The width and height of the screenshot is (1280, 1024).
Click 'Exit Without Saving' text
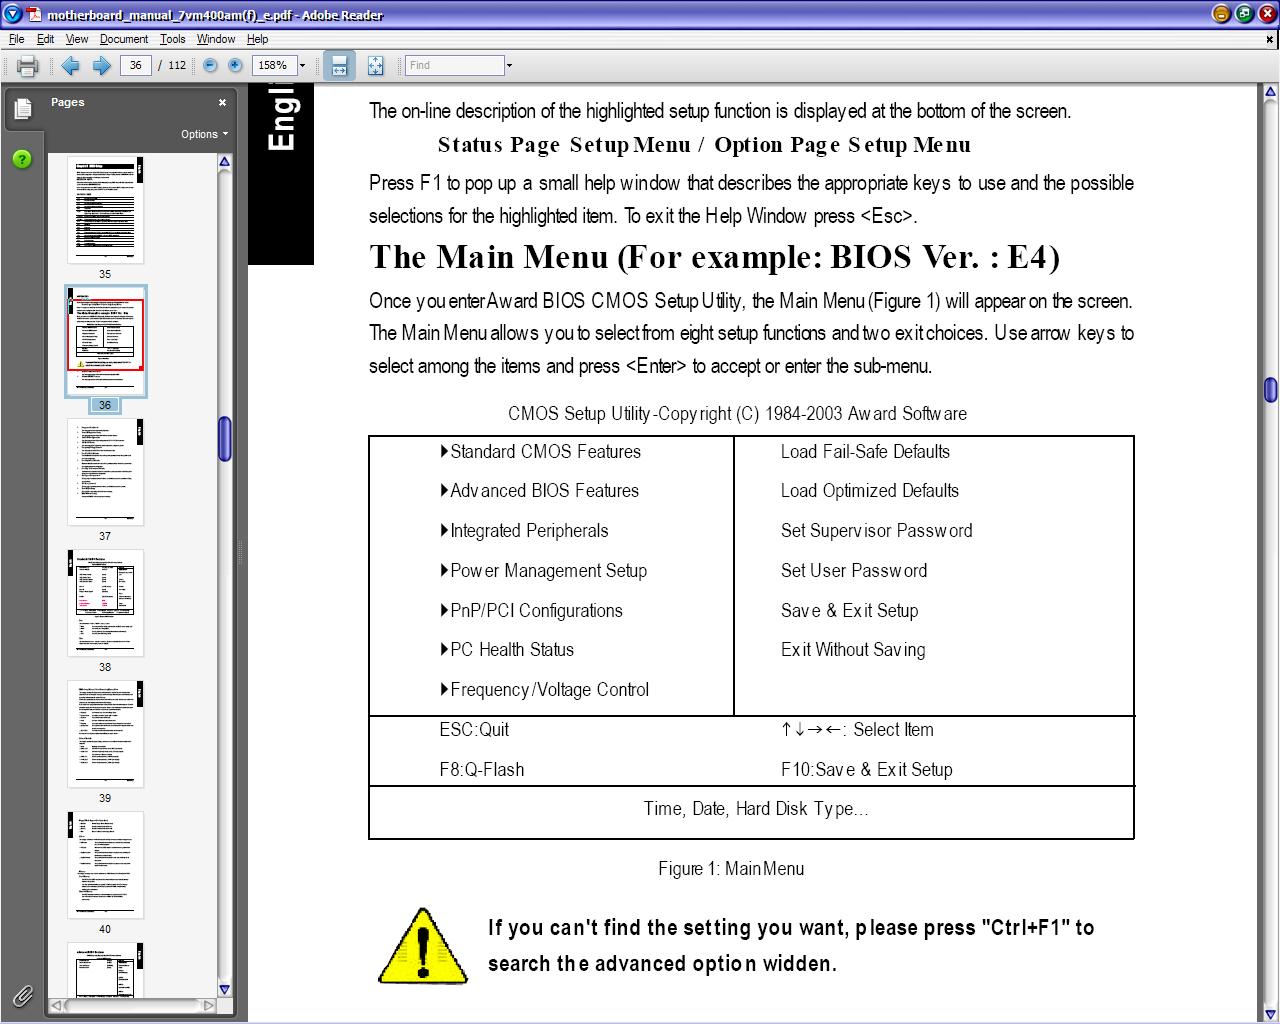pos(853,650)
